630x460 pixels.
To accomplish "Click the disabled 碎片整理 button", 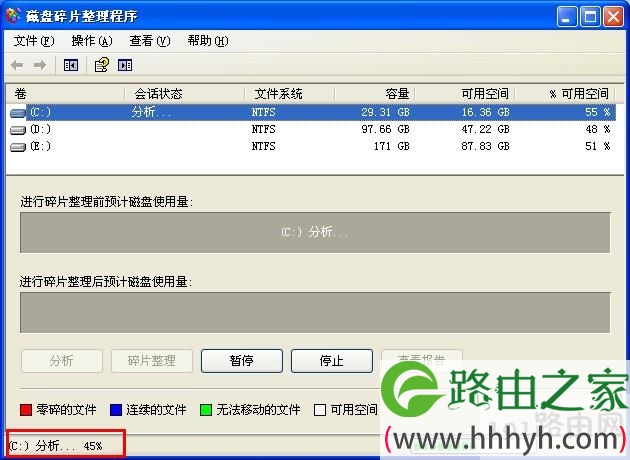I will pyautogui.click(x=151, y=360).
